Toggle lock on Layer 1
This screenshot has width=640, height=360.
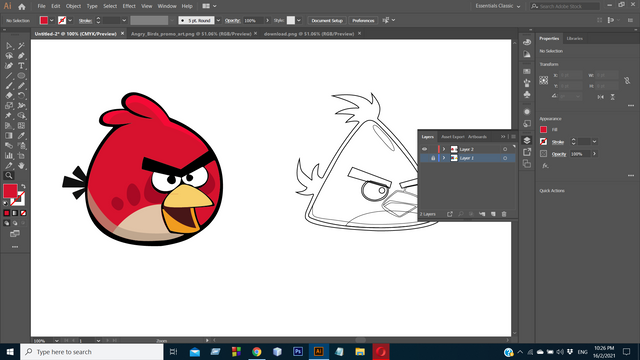pos(433,158)
